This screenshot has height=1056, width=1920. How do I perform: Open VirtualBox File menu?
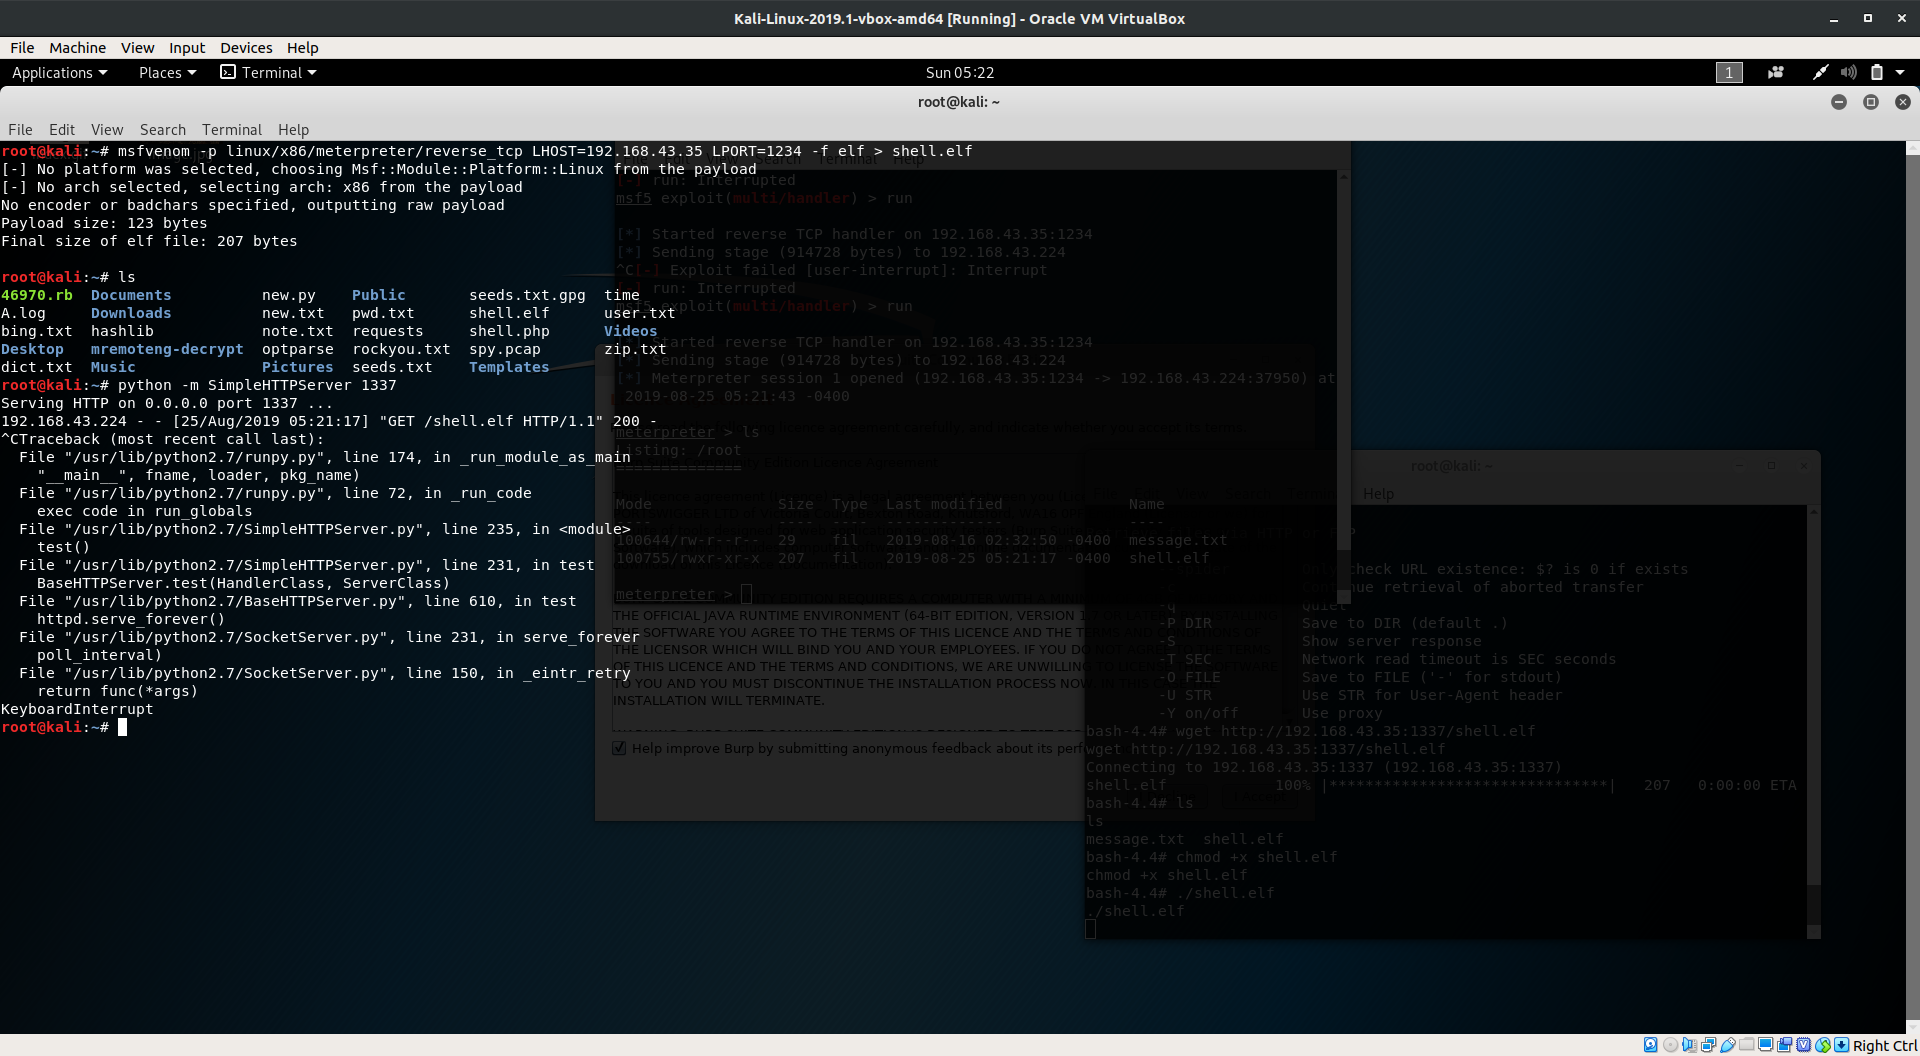click(22, 47)
